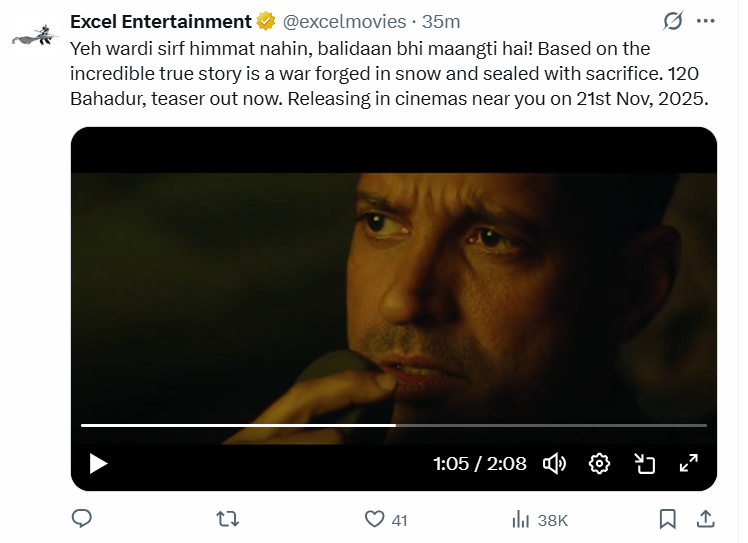Viewport: 748px width, 543px height.
Task: Mute the video volume
Action: [554, 463]
